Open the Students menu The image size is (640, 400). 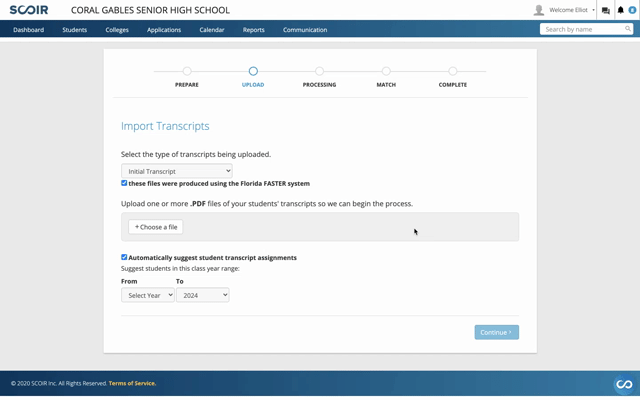coord(75,30)
